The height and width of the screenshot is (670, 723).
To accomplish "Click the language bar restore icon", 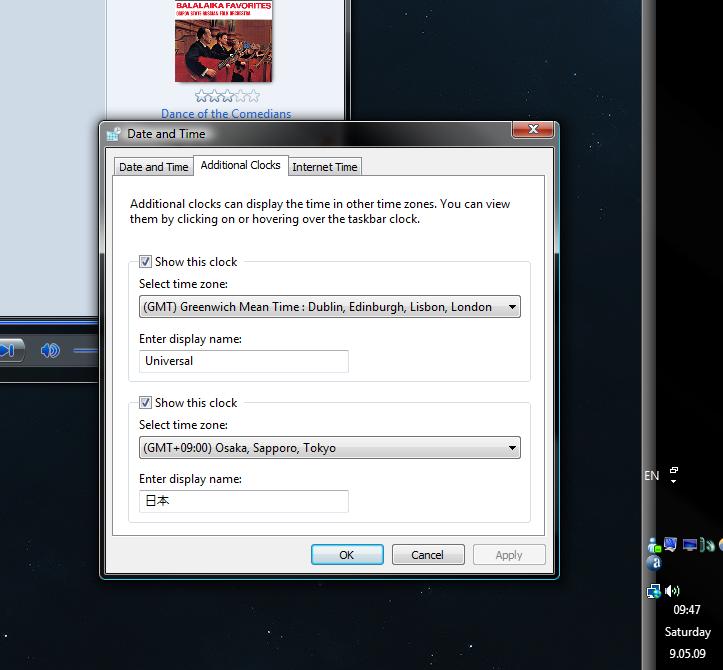I will tap(675, 471).
